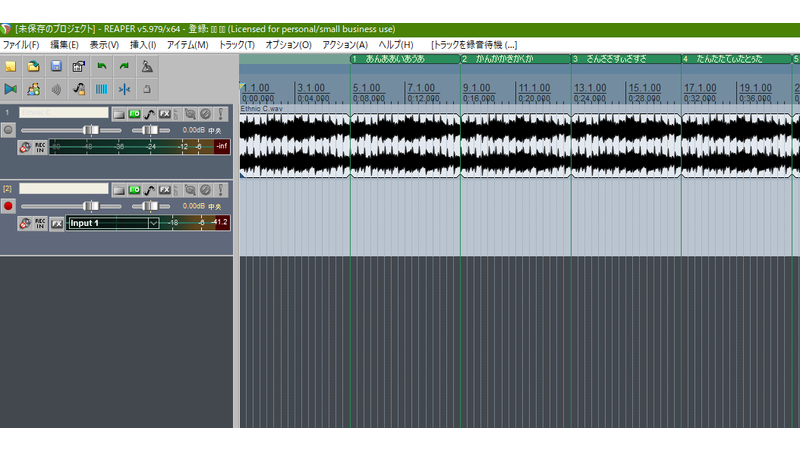The height and width of the screenshot is (450, 800).
Task: Open the アクション(A) menu
Action: click(x=345, y=45)
